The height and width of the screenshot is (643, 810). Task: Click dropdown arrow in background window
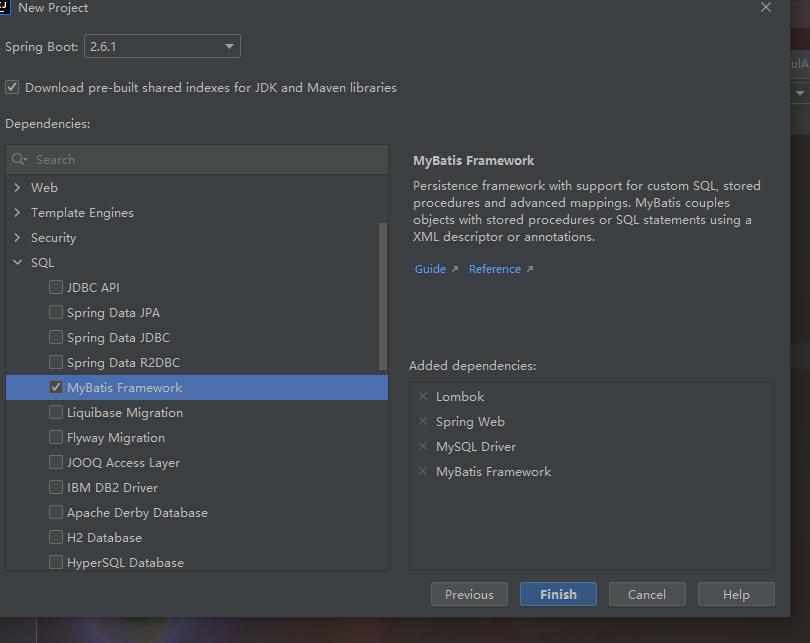[x=800, y=93]
